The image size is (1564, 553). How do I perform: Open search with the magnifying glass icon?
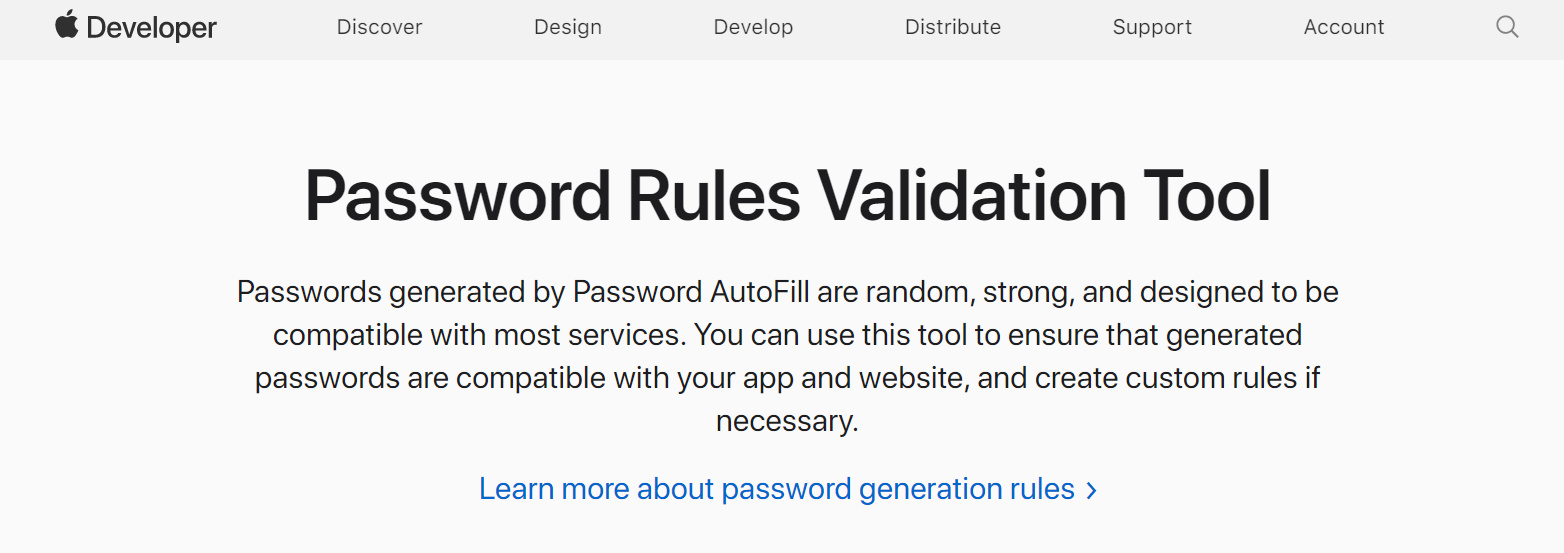[x=1507, y=27]
